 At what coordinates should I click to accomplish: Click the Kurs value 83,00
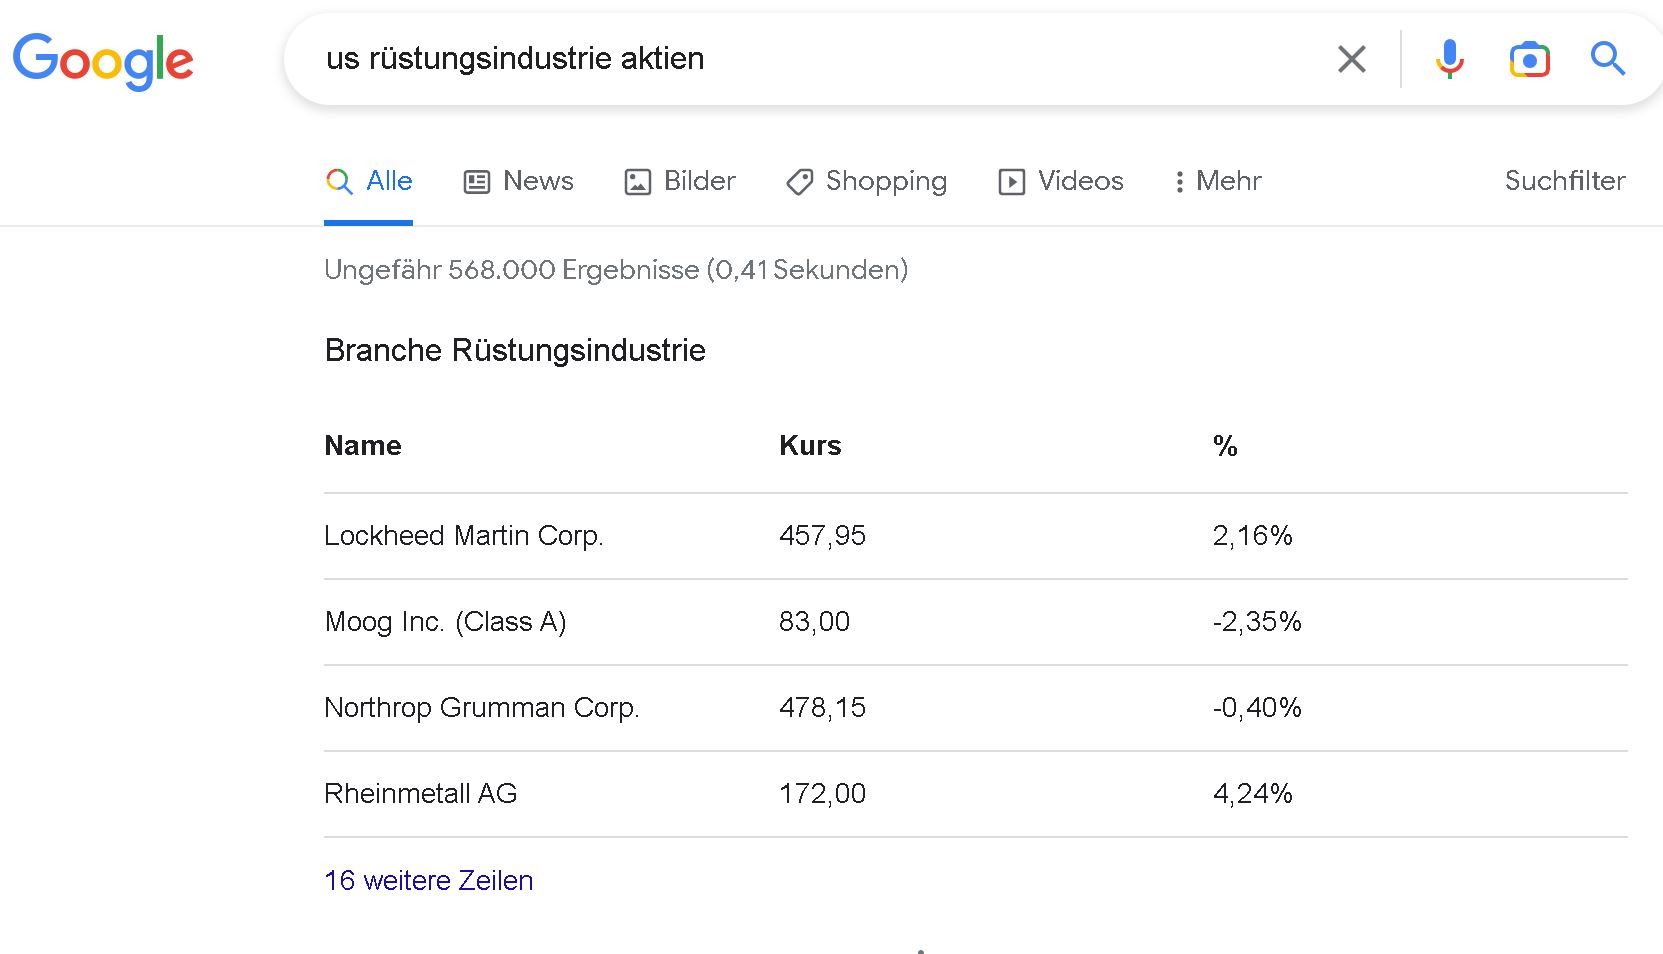[814, 622]
